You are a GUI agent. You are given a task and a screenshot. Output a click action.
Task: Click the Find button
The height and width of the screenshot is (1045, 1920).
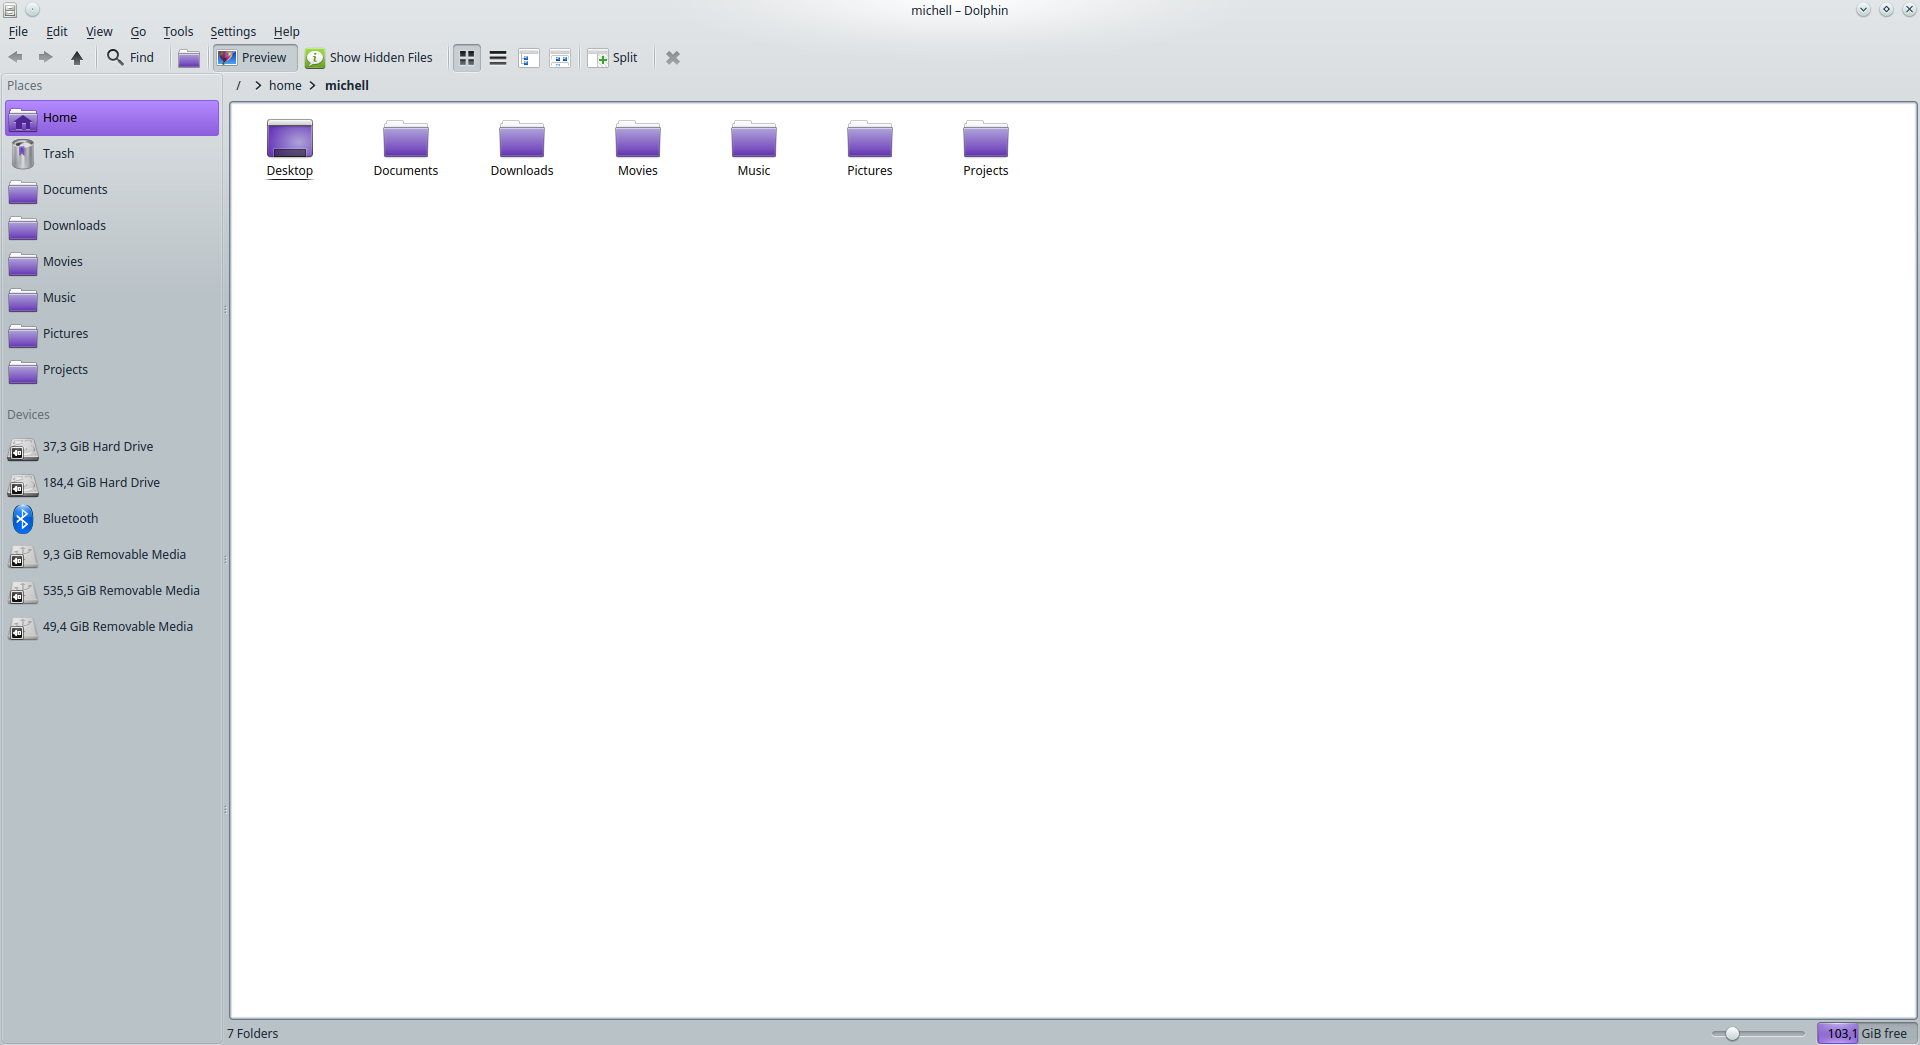pyautogui.click(x=131, y=58)
